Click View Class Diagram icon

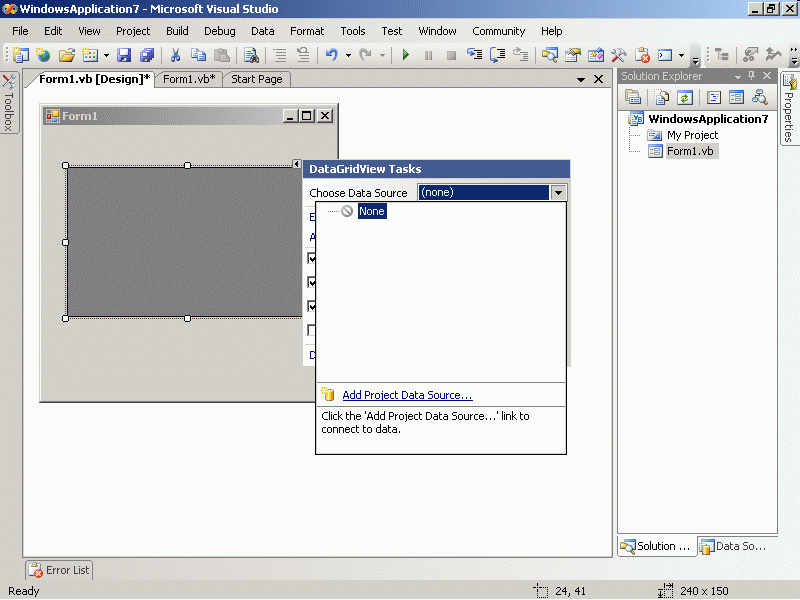(760, 97)
